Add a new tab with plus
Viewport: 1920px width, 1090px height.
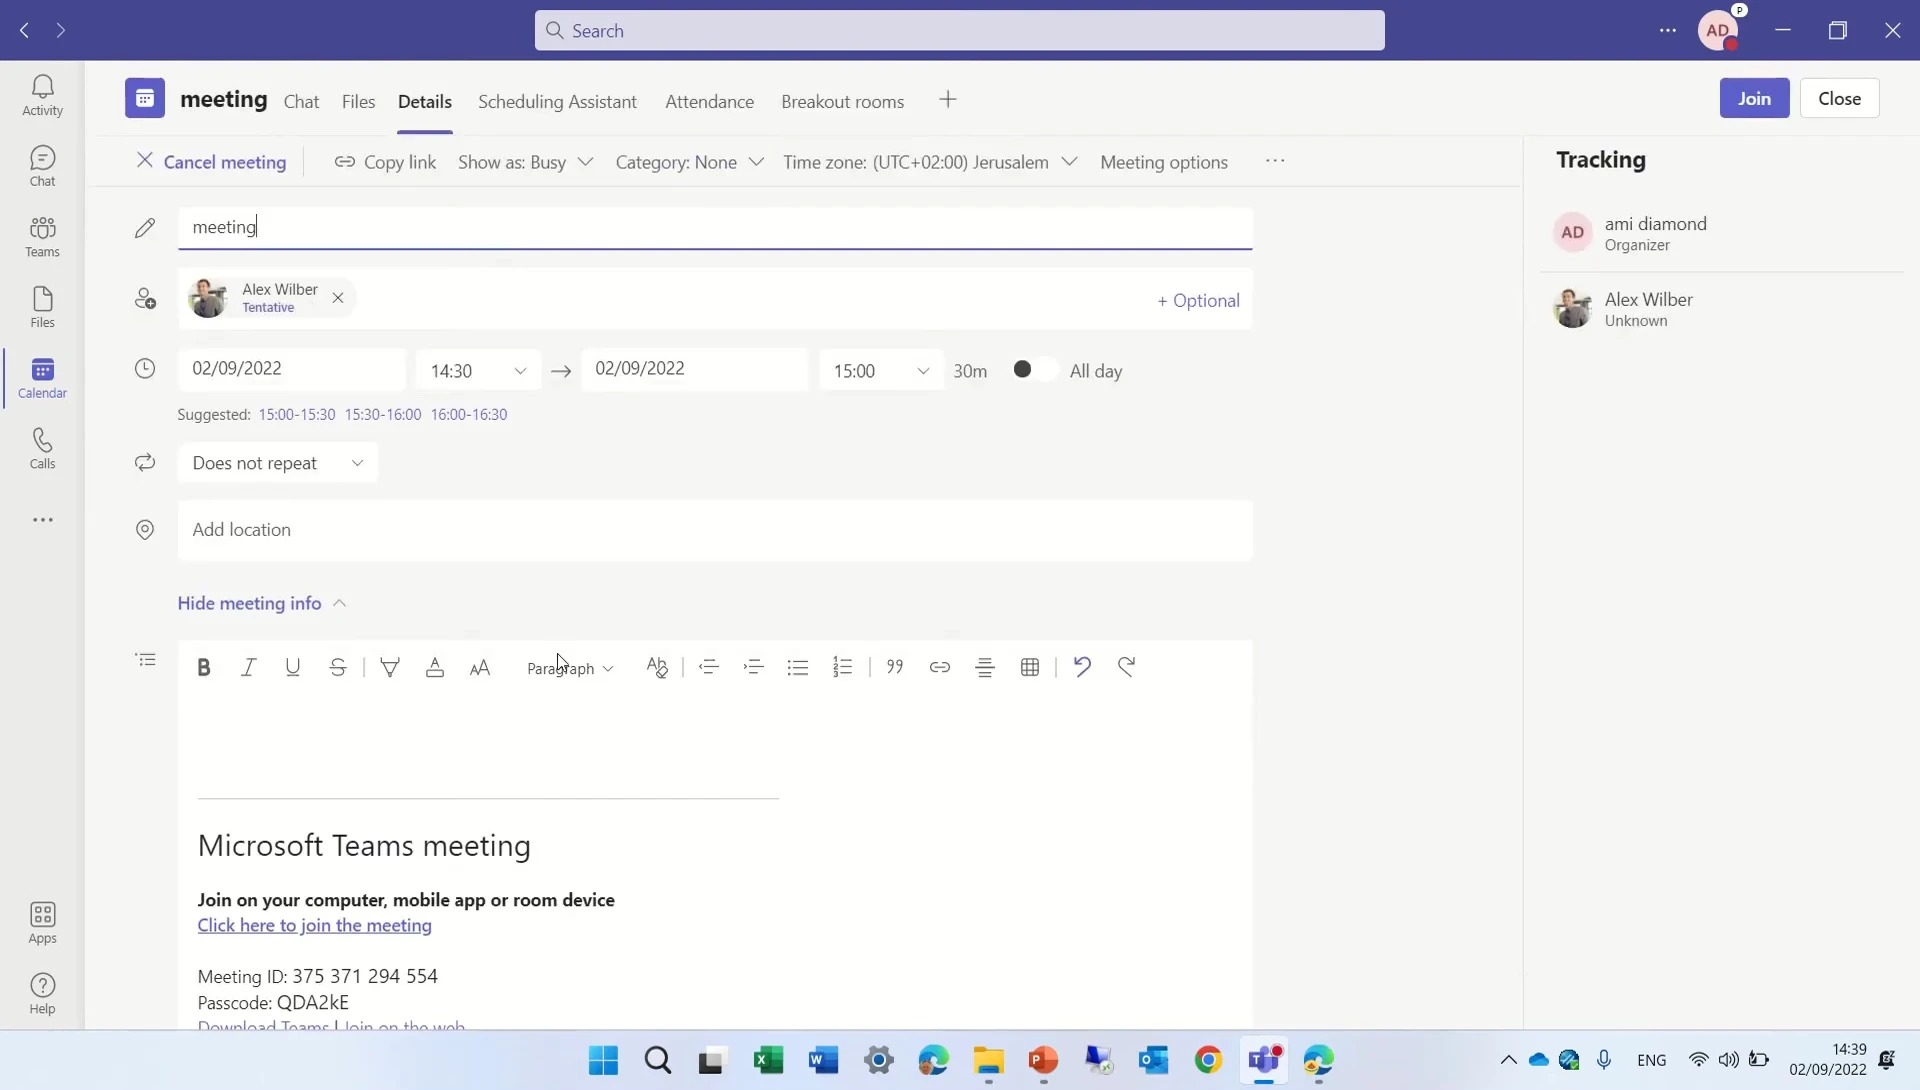coord(948,100)
